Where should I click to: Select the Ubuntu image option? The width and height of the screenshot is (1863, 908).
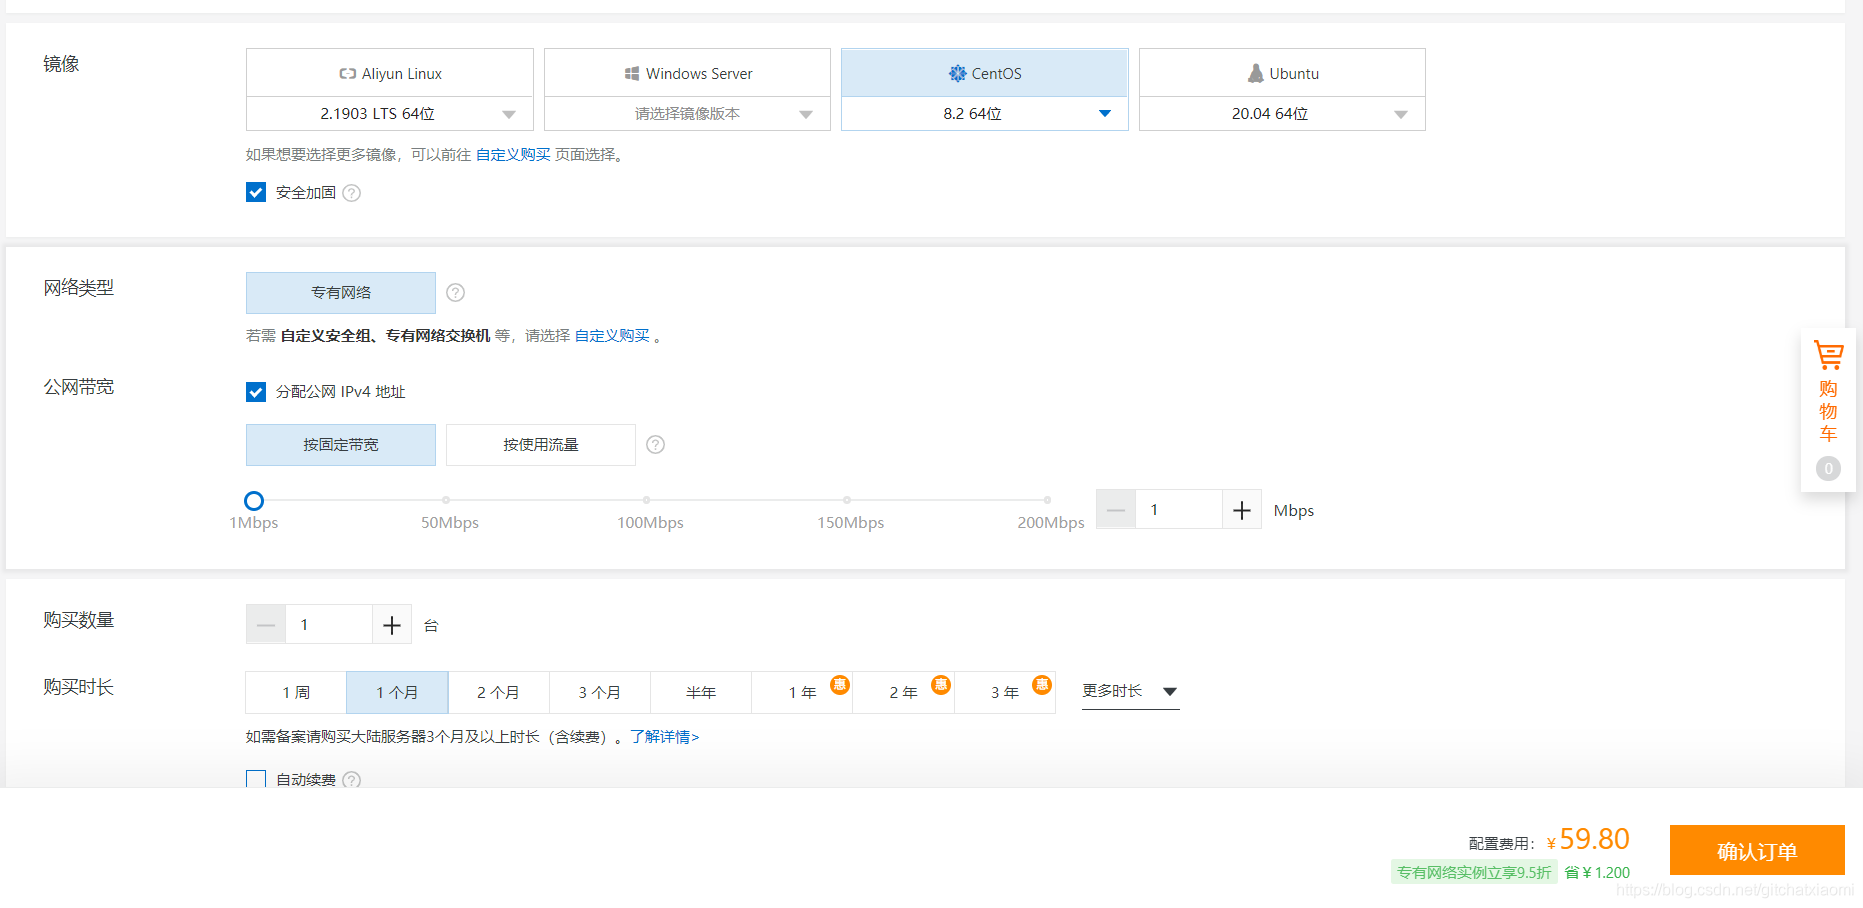[1282, 73]
